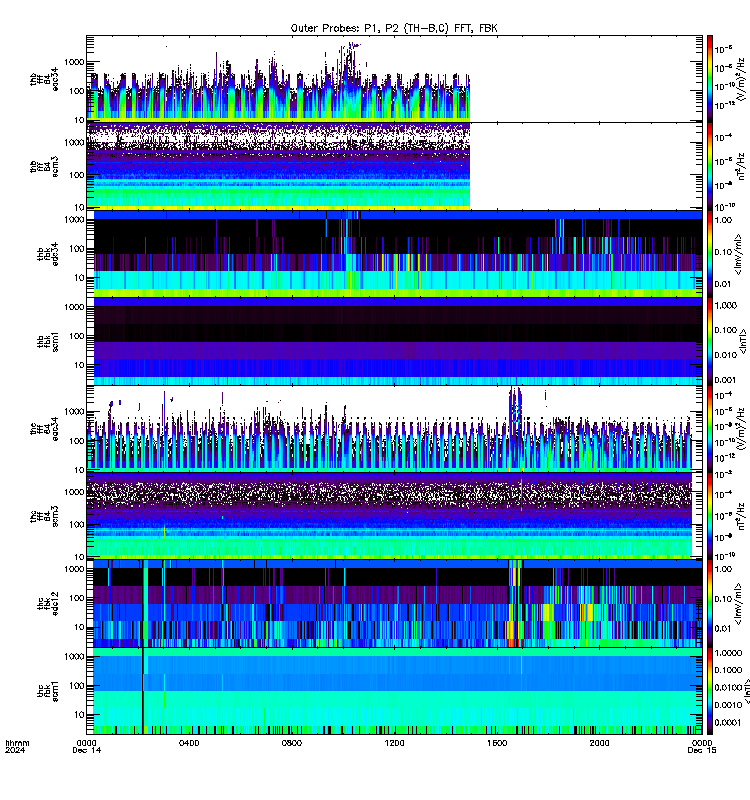Image resolution: width=750 pixels, height=800 pixels.
Task: Click the 'thc fbk edc12' panel label
Action: [x=48, y=604]
